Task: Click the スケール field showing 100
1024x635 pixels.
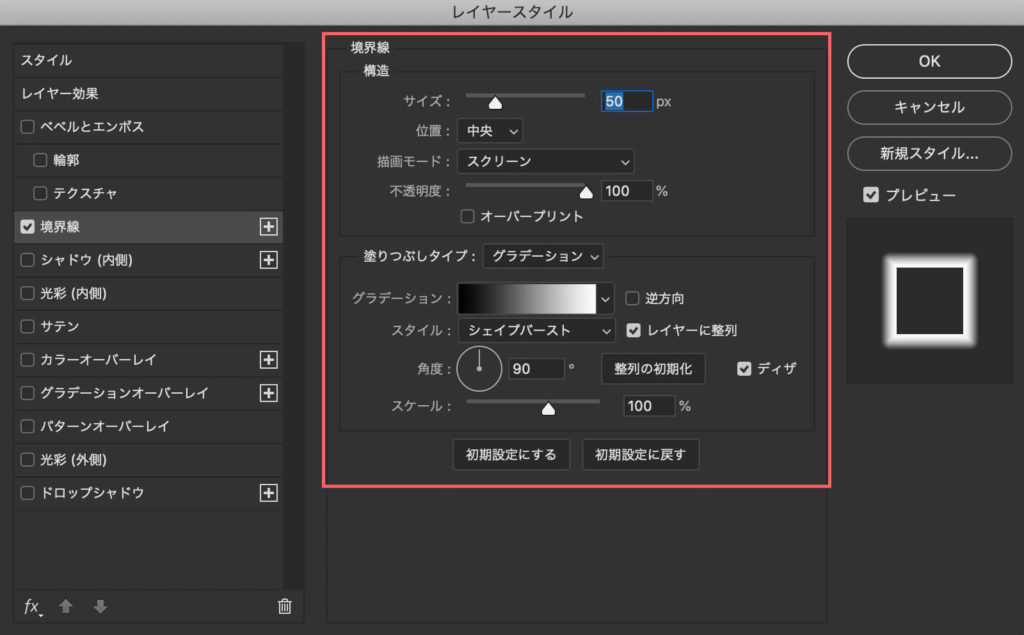Action: (648, 406)
